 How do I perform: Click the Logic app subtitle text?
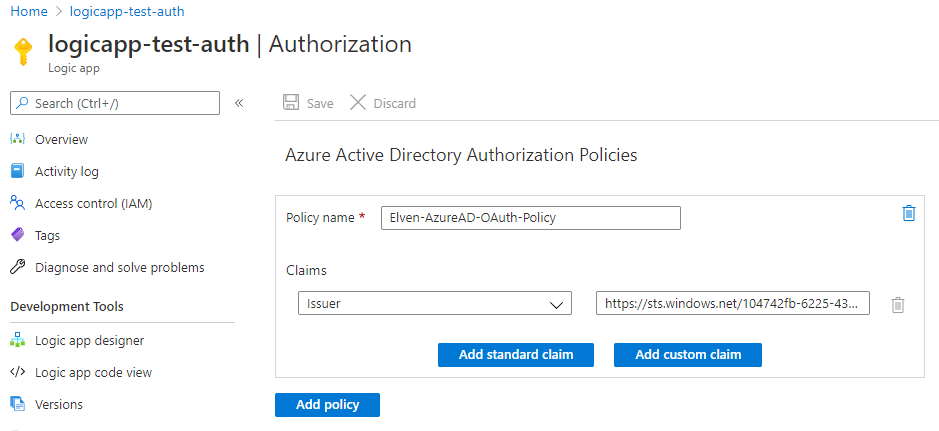click(74, 68)
